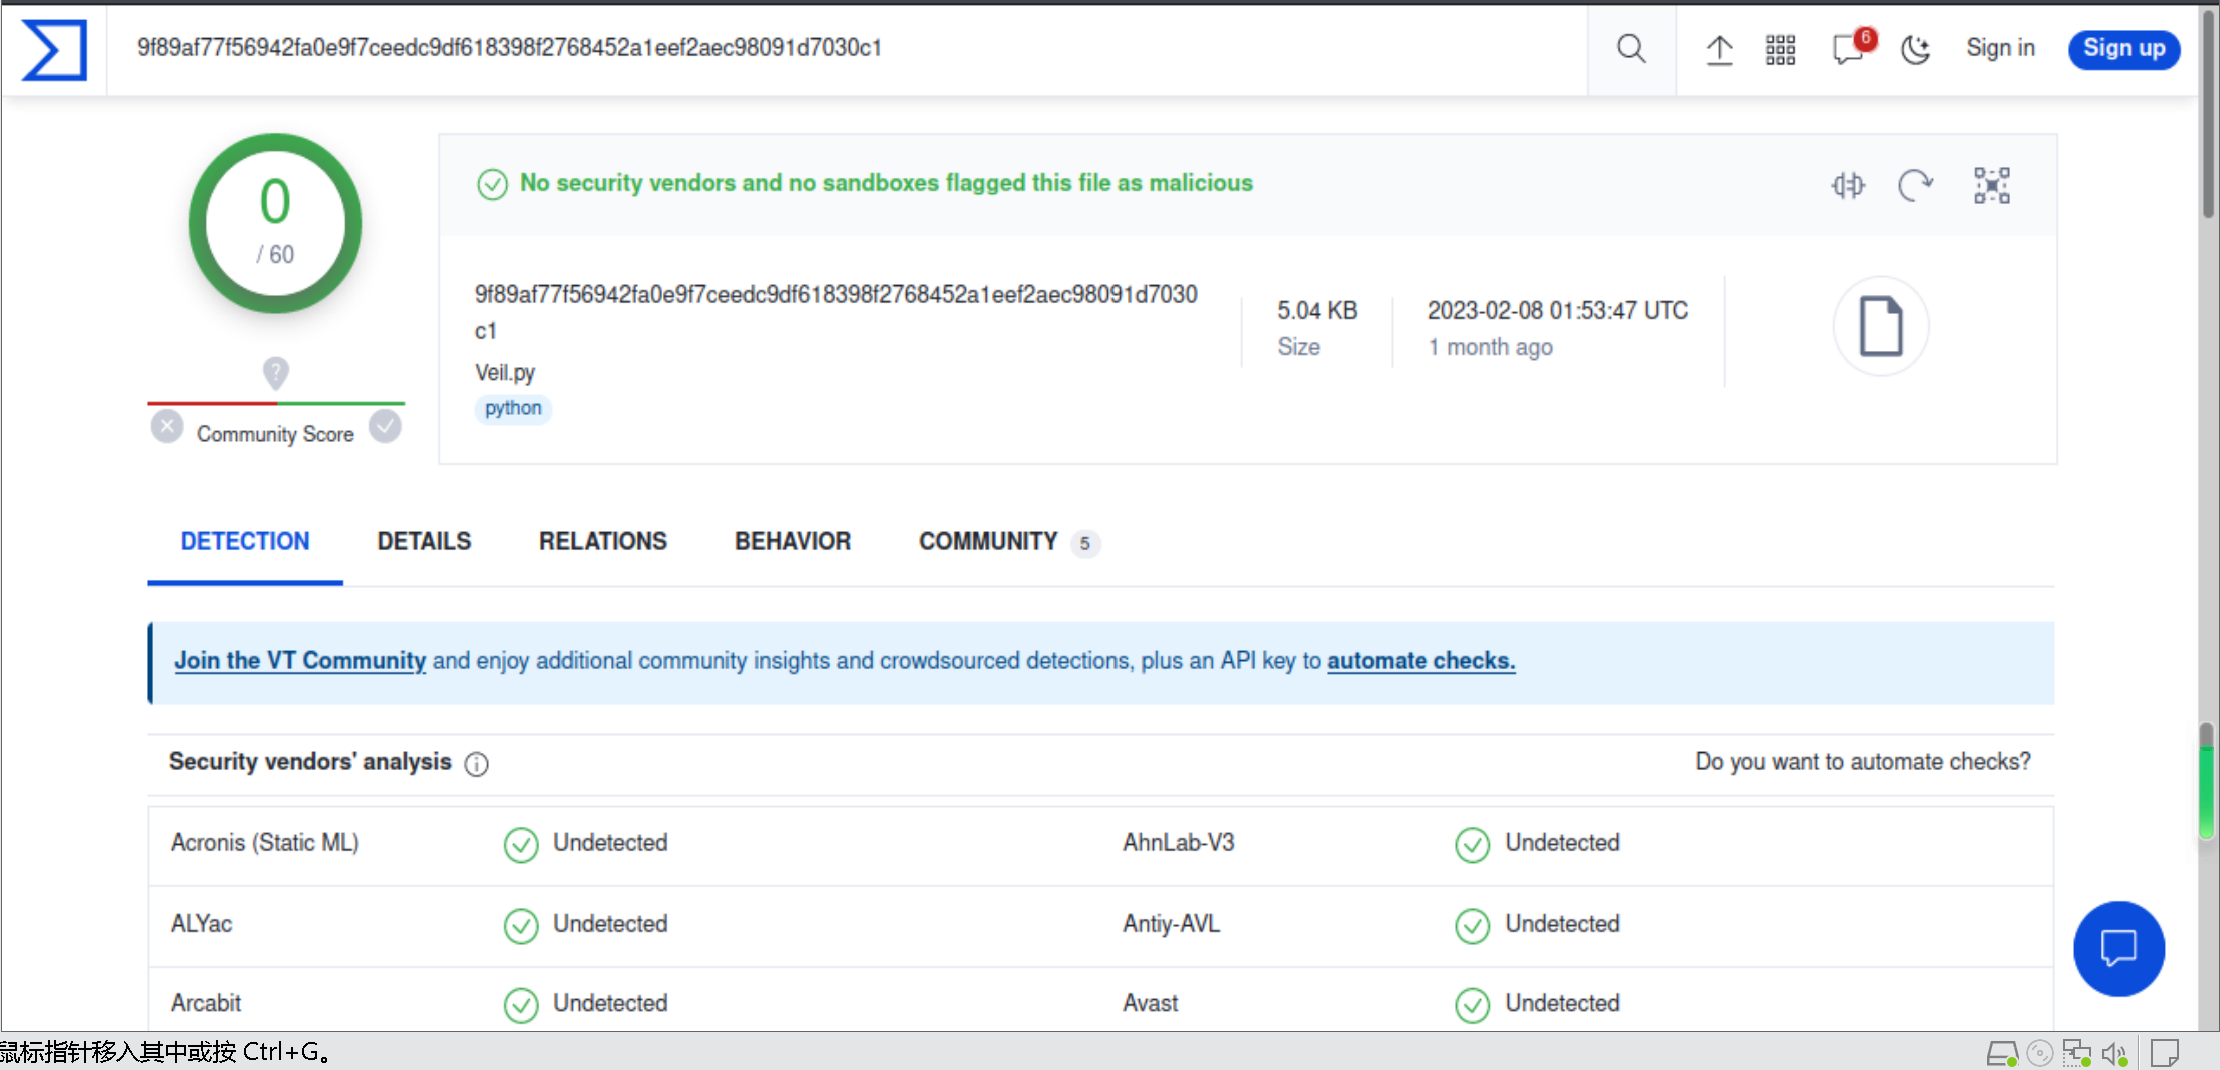Open the apps grid menu icon

1780,49
